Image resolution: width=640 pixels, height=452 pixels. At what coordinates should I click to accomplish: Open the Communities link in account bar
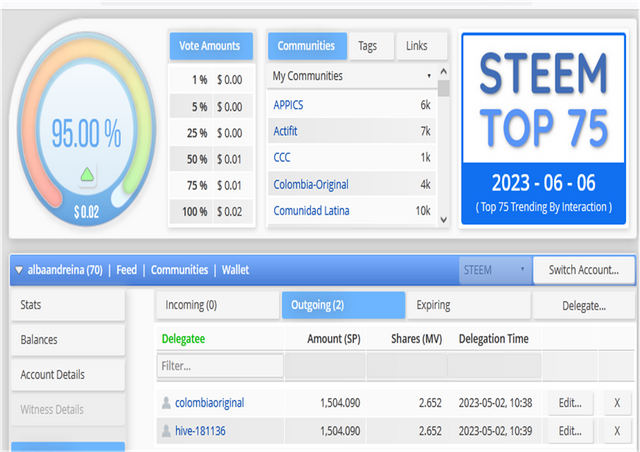point(180,270)
